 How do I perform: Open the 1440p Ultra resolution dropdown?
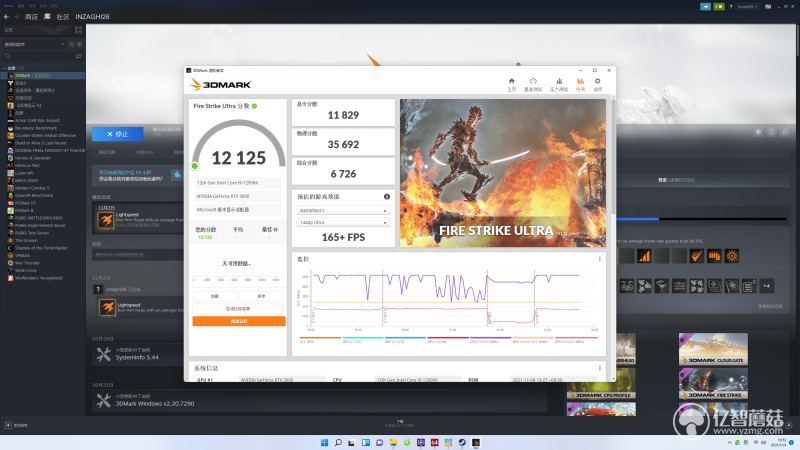(343, 222)
